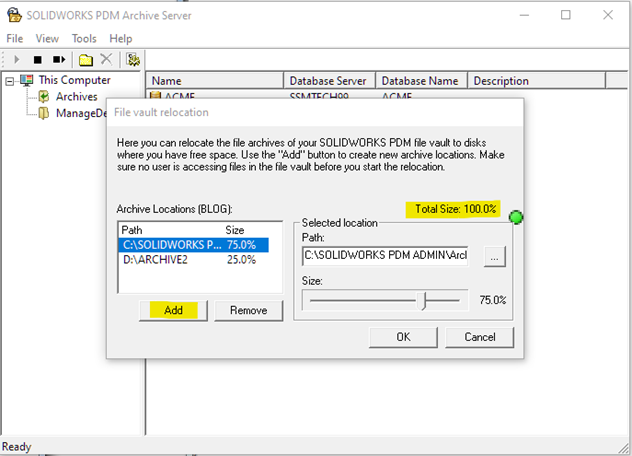Viewport: 632px width, 456px height.
Task: Open the View menu
Action: [47, 38]
